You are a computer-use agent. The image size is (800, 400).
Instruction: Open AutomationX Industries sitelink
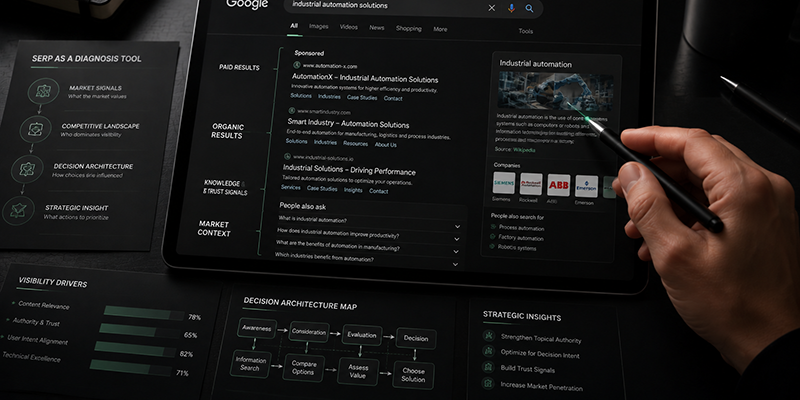[329, 96]
